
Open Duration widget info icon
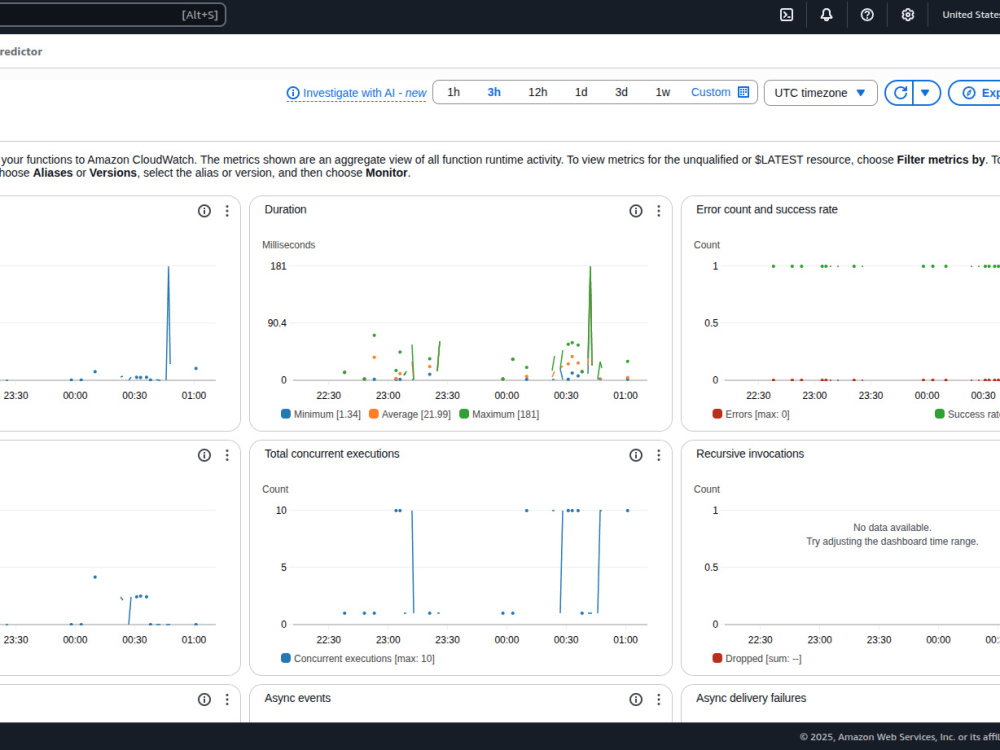[x=636, y=210]
